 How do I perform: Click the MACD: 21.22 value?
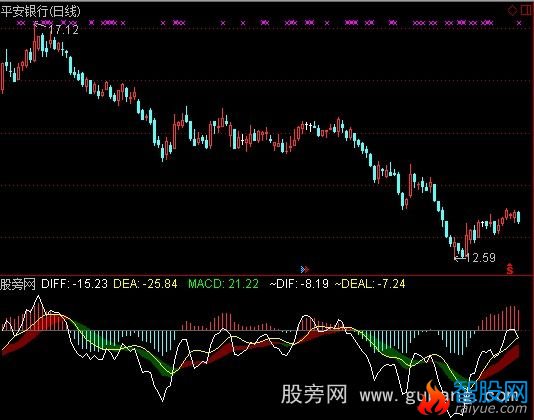coord(223,283)
